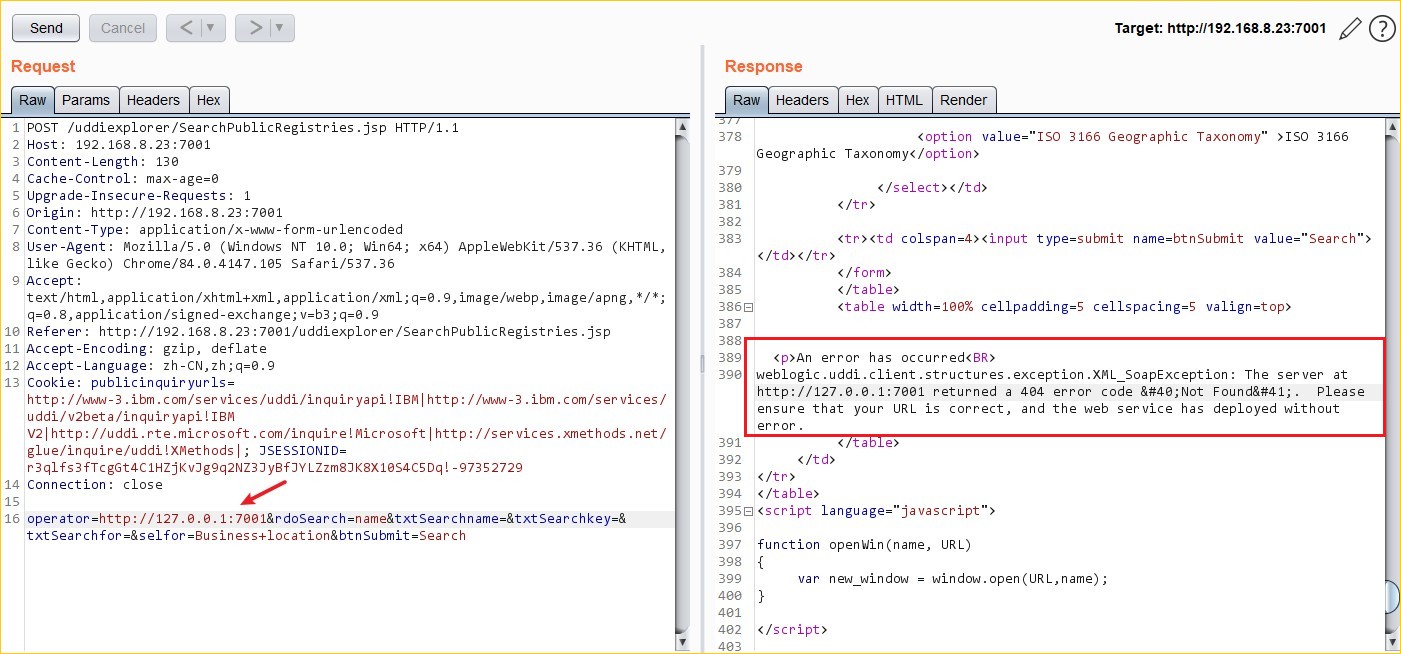The image size is (1401, 654).
Task: Click the JSESSIONID cookie value
Action: (x=275, y=468)
